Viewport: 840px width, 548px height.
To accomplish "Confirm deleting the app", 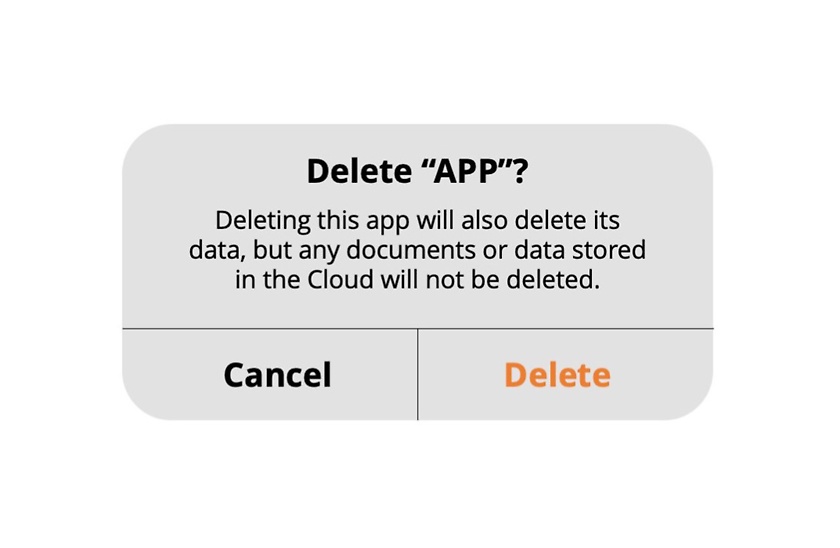I will click(566, 374).
